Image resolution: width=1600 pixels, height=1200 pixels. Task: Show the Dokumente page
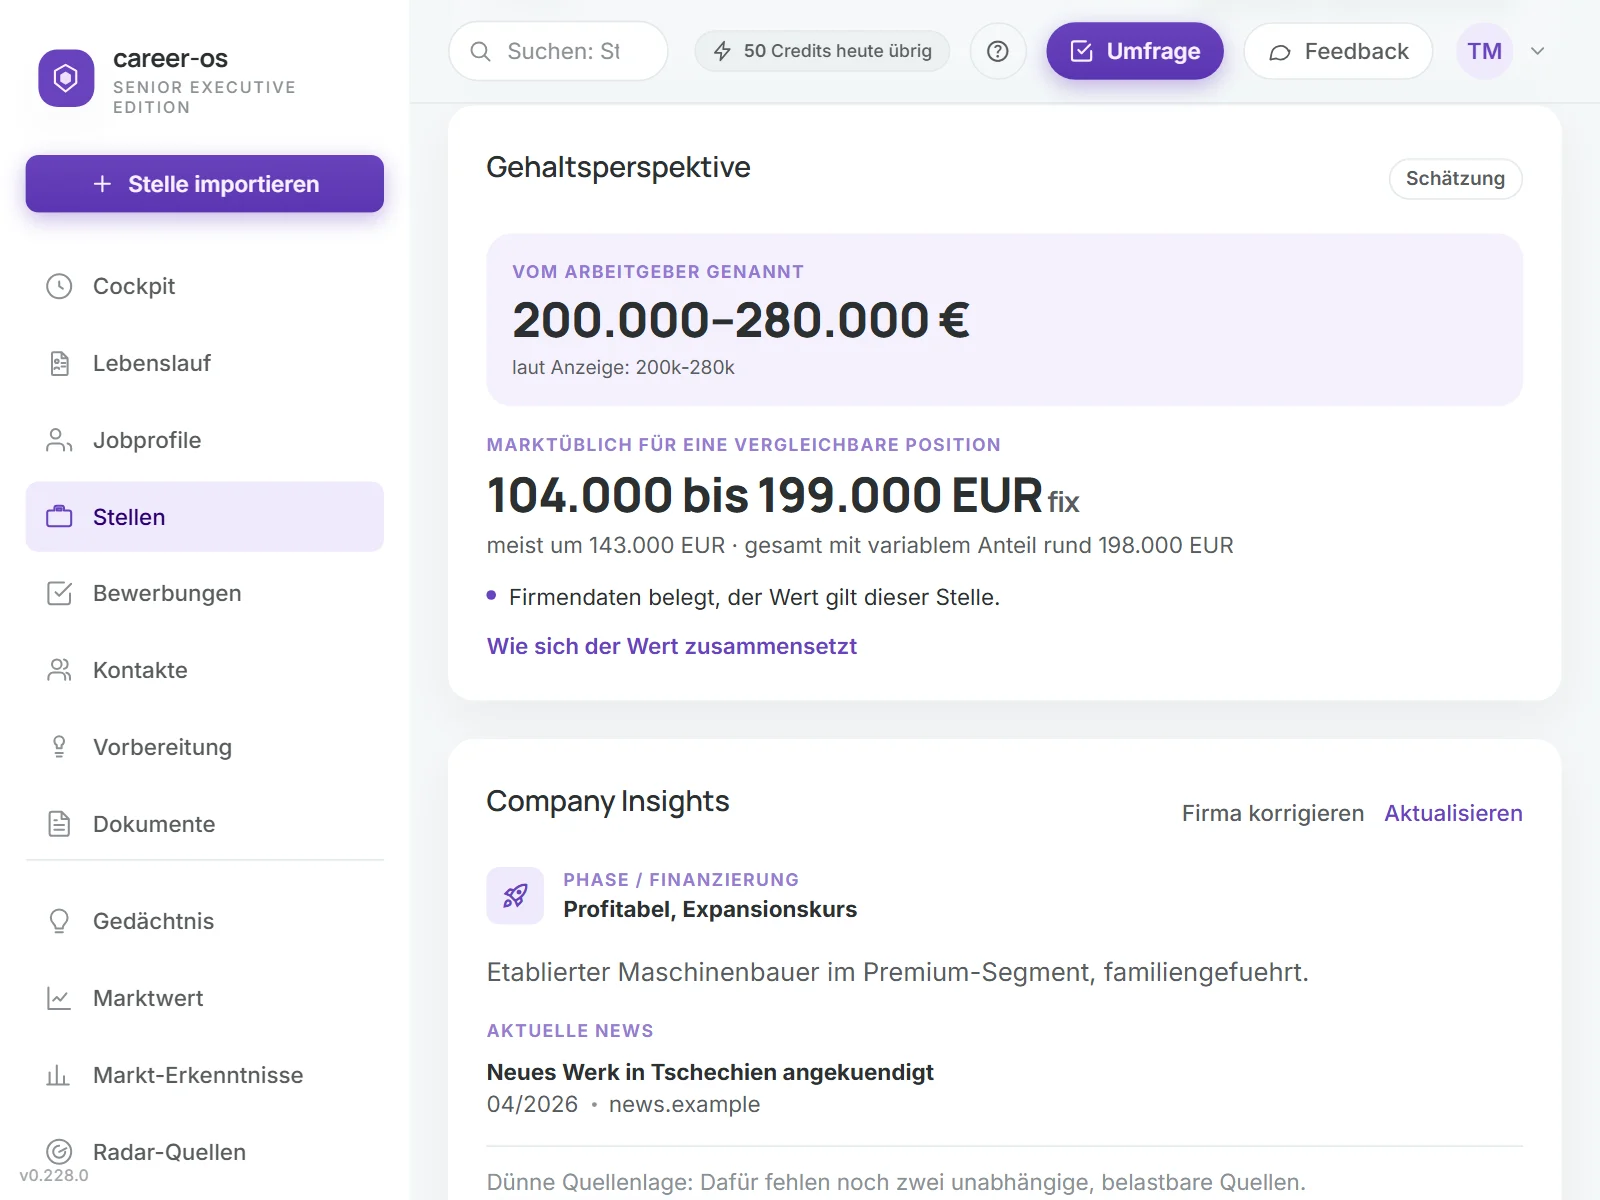point(205,824)
